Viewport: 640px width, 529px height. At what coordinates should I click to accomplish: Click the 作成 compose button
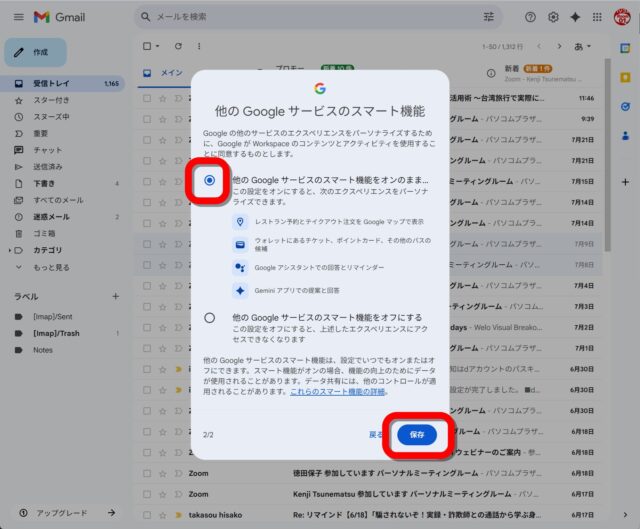click(x=36, y=52)
